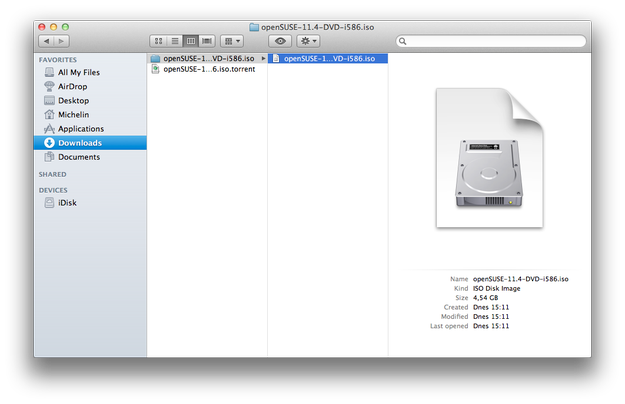The width and height of the screenshot is (625, 404).
Task: Click the FAVORITES section header
Action: click(x=58, y=60)
